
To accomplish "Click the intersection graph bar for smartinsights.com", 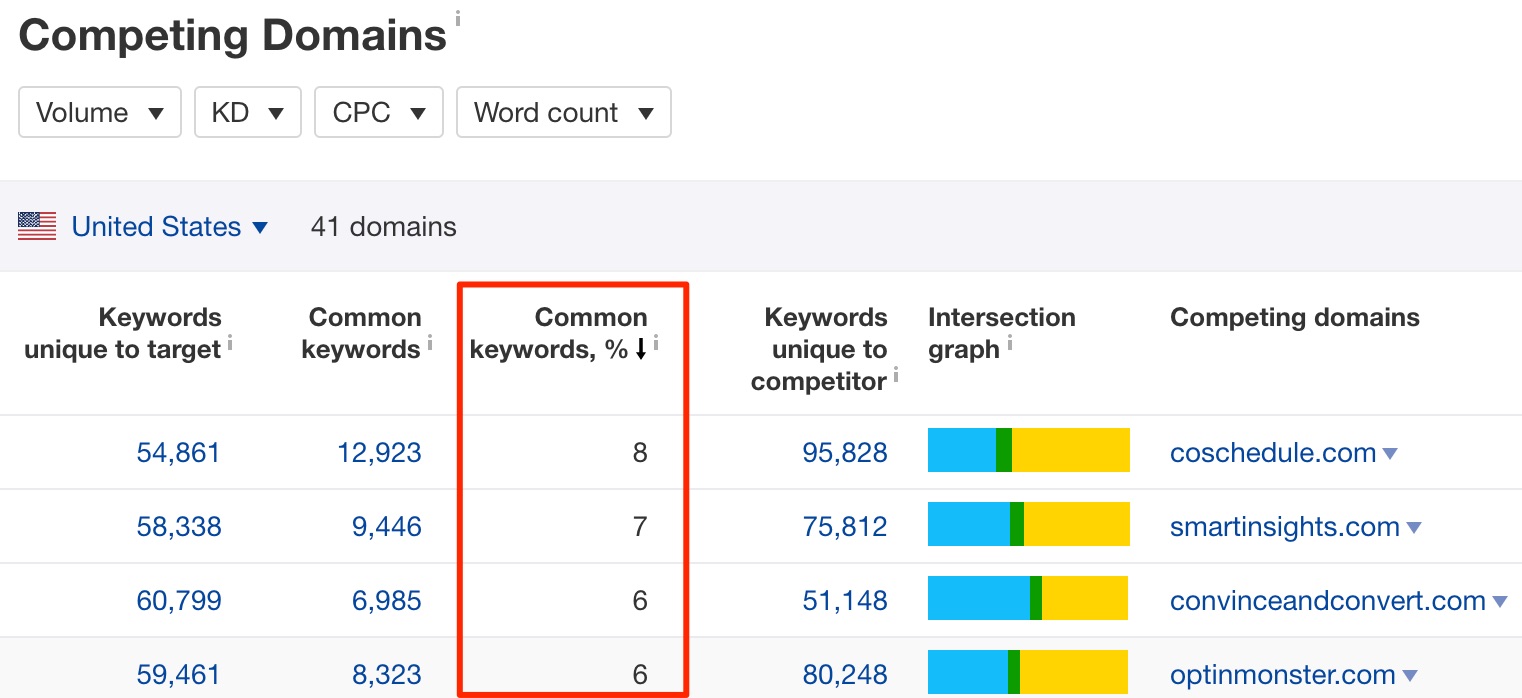I will [x=1028, y=523].
